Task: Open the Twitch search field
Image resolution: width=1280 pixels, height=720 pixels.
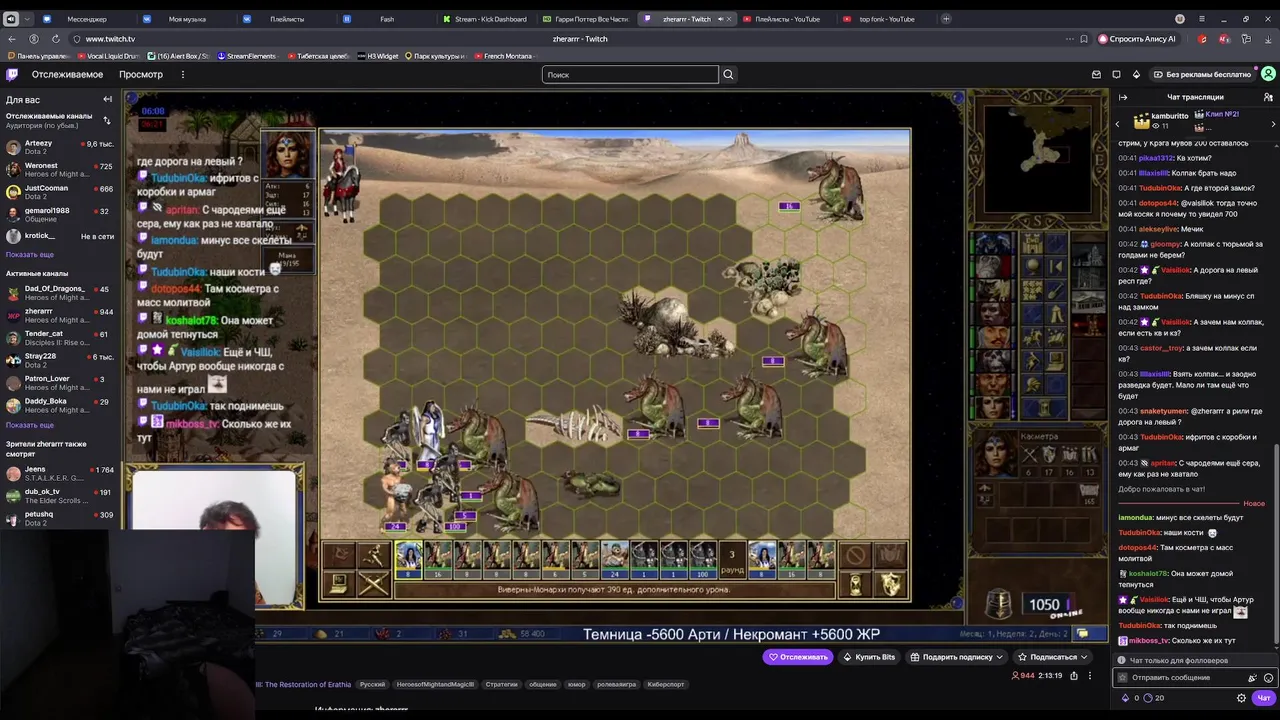Action: coord(630,74)
